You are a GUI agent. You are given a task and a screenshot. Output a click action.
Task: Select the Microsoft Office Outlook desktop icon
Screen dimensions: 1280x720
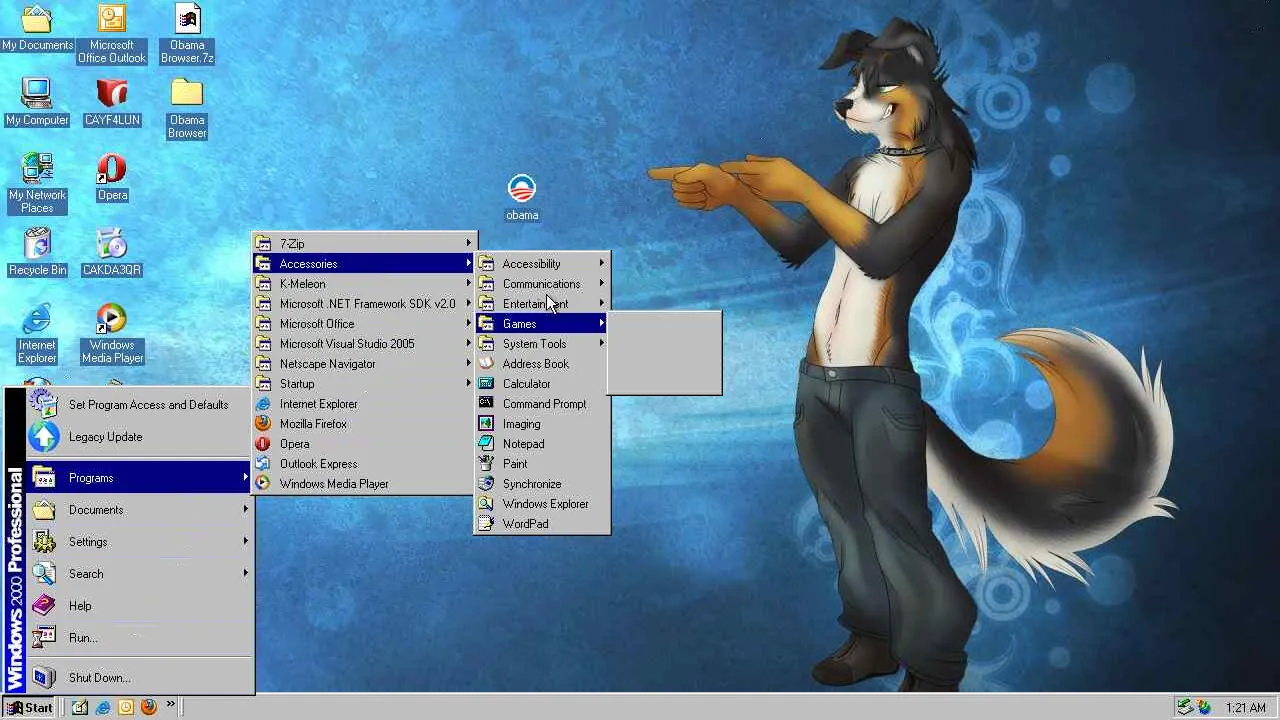click(x=112, y=34)
